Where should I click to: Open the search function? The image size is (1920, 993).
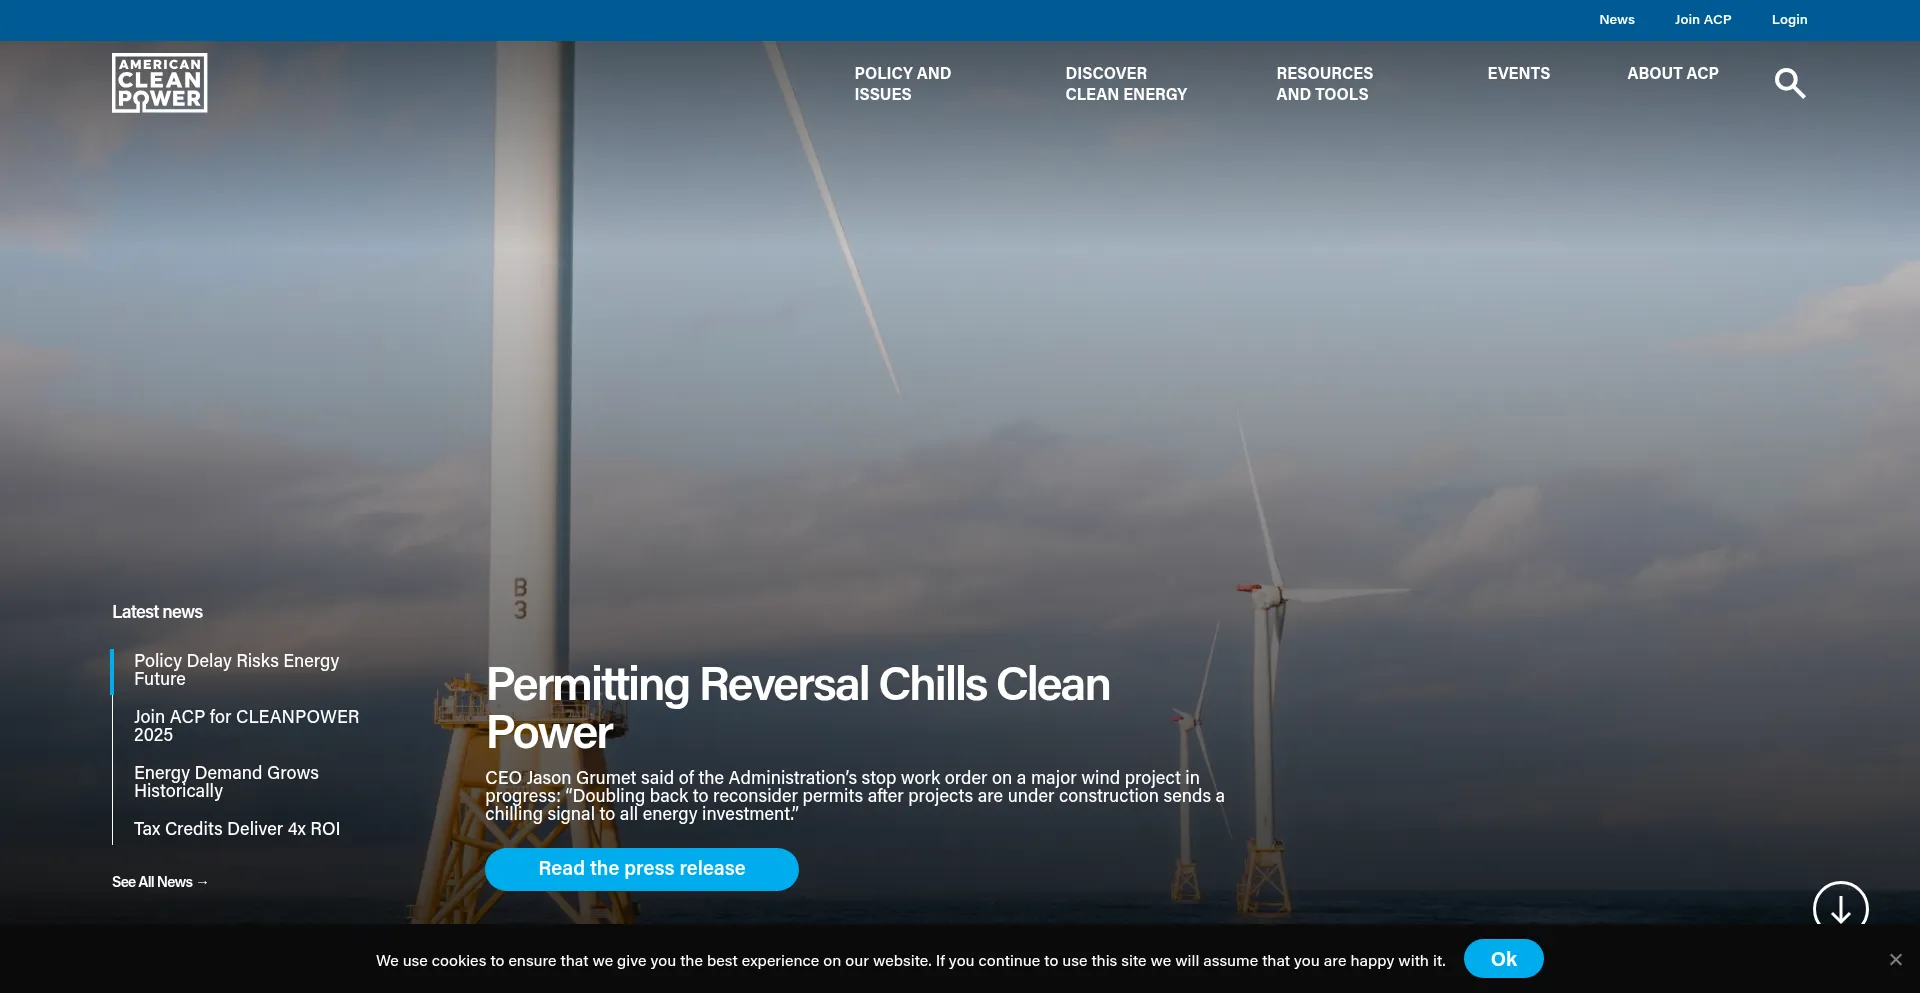coord(1790,83)
